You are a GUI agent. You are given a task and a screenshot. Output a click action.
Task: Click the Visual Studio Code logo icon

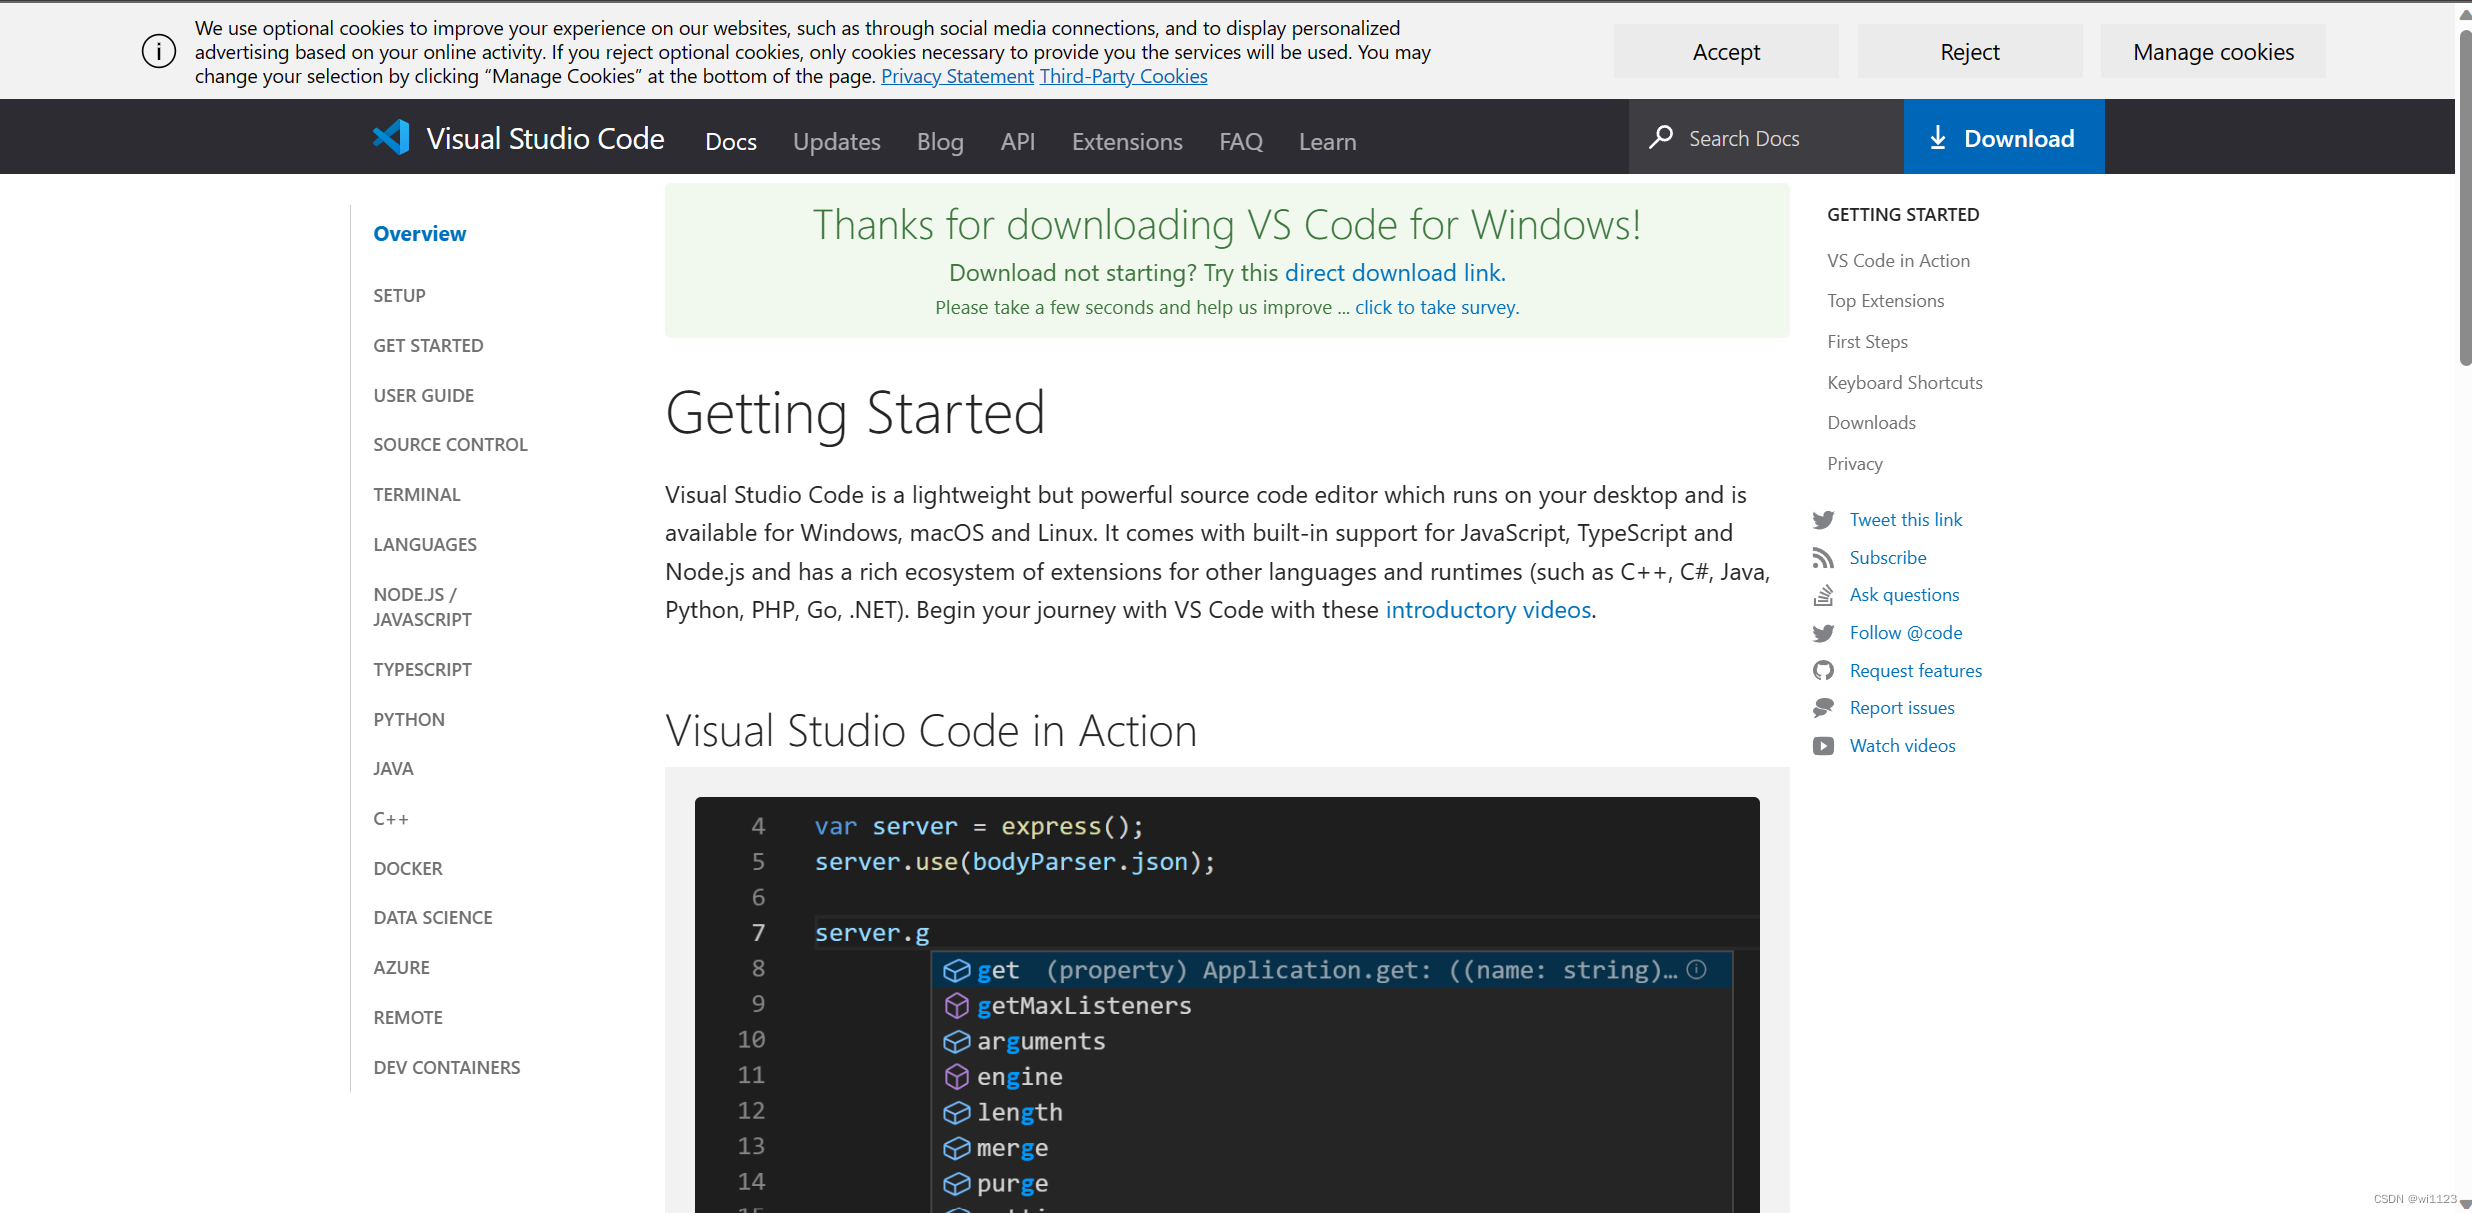coord(391,138)
